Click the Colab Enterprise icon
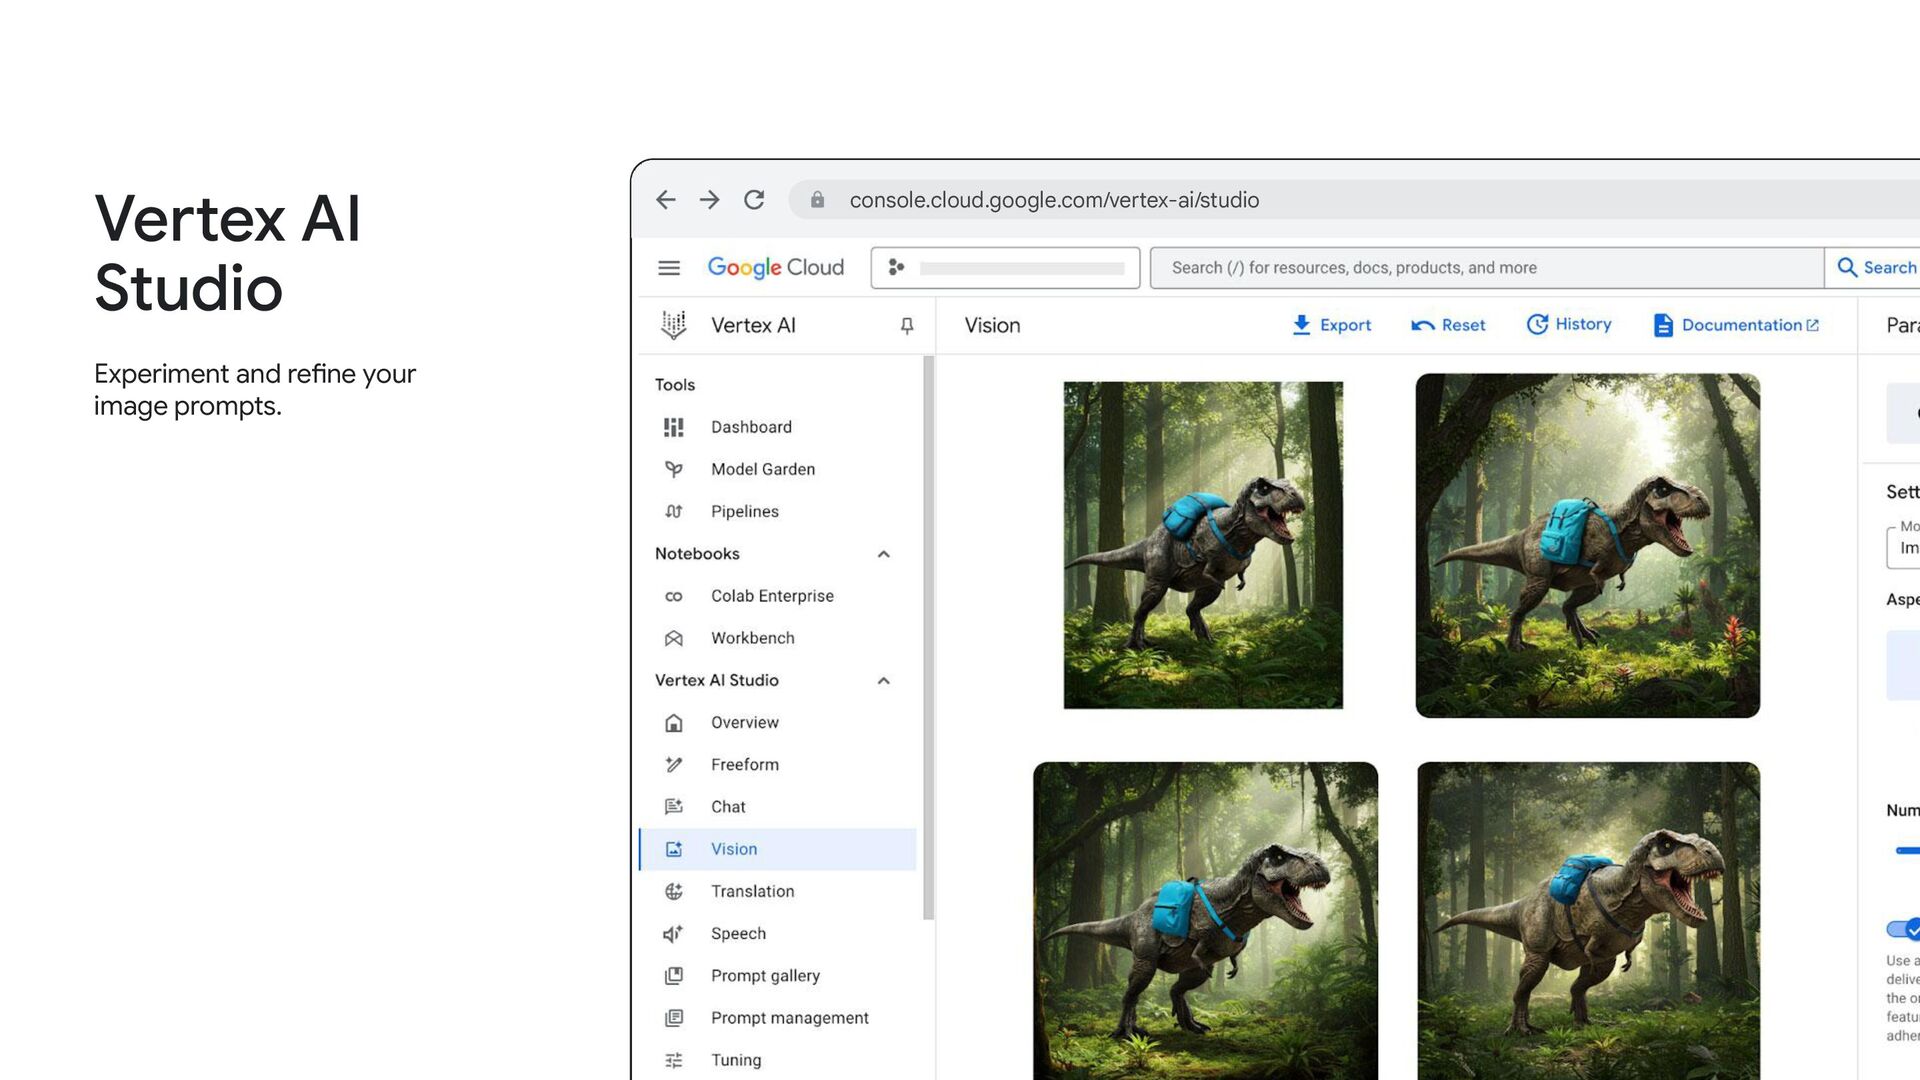The width and height of the screenshot is (1920, 1080). pos(674,596)
